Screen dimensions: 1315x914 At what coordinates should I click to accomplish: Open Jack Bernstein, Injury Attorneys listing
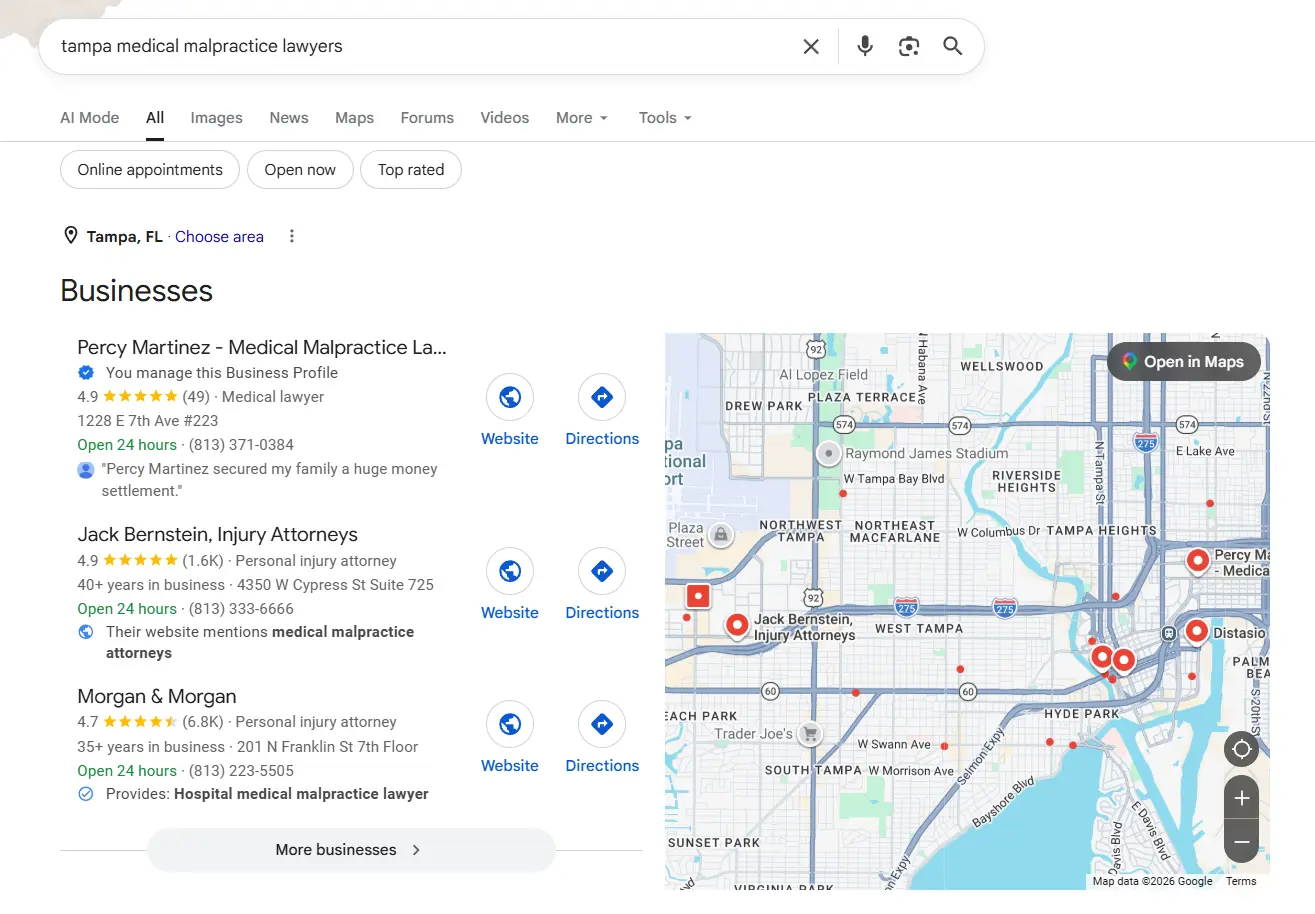217,535
